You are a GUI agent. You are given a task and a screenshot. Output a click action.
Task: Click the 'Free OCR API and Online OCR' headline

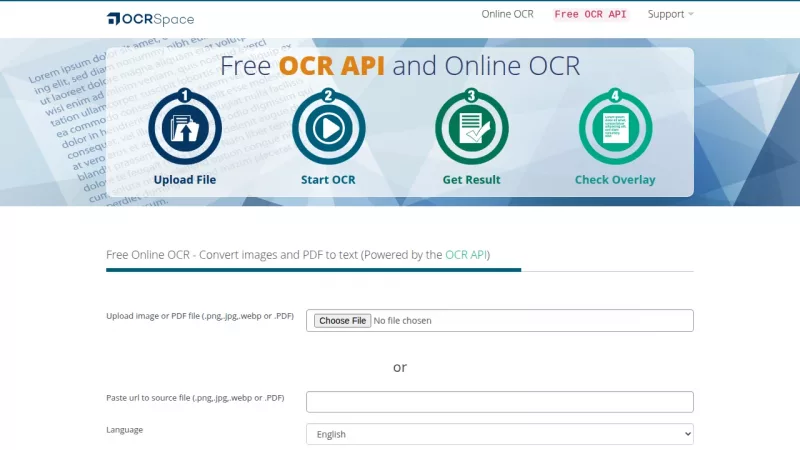tap(400, 66)
